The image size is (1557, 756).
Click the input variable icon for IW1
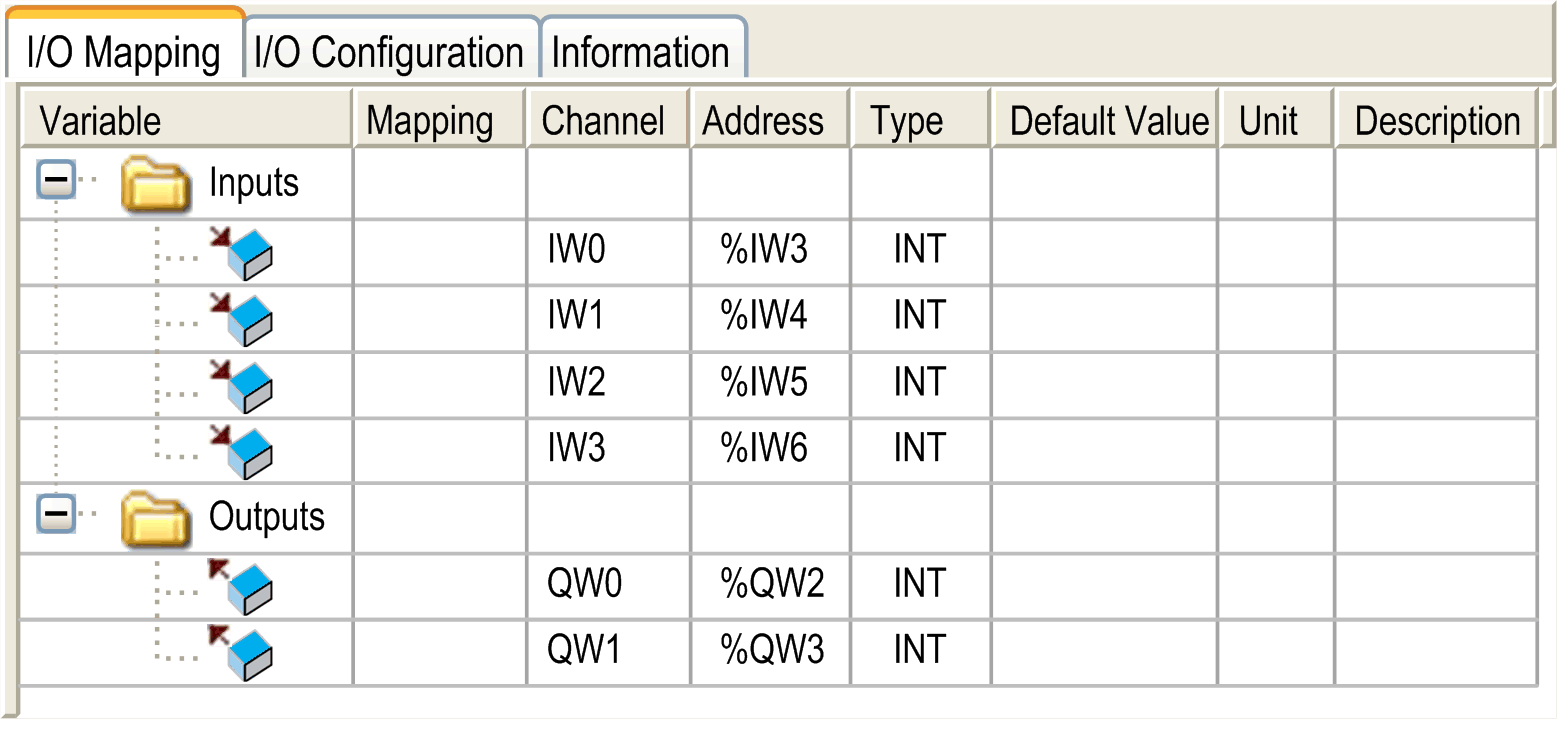point(243,319)
